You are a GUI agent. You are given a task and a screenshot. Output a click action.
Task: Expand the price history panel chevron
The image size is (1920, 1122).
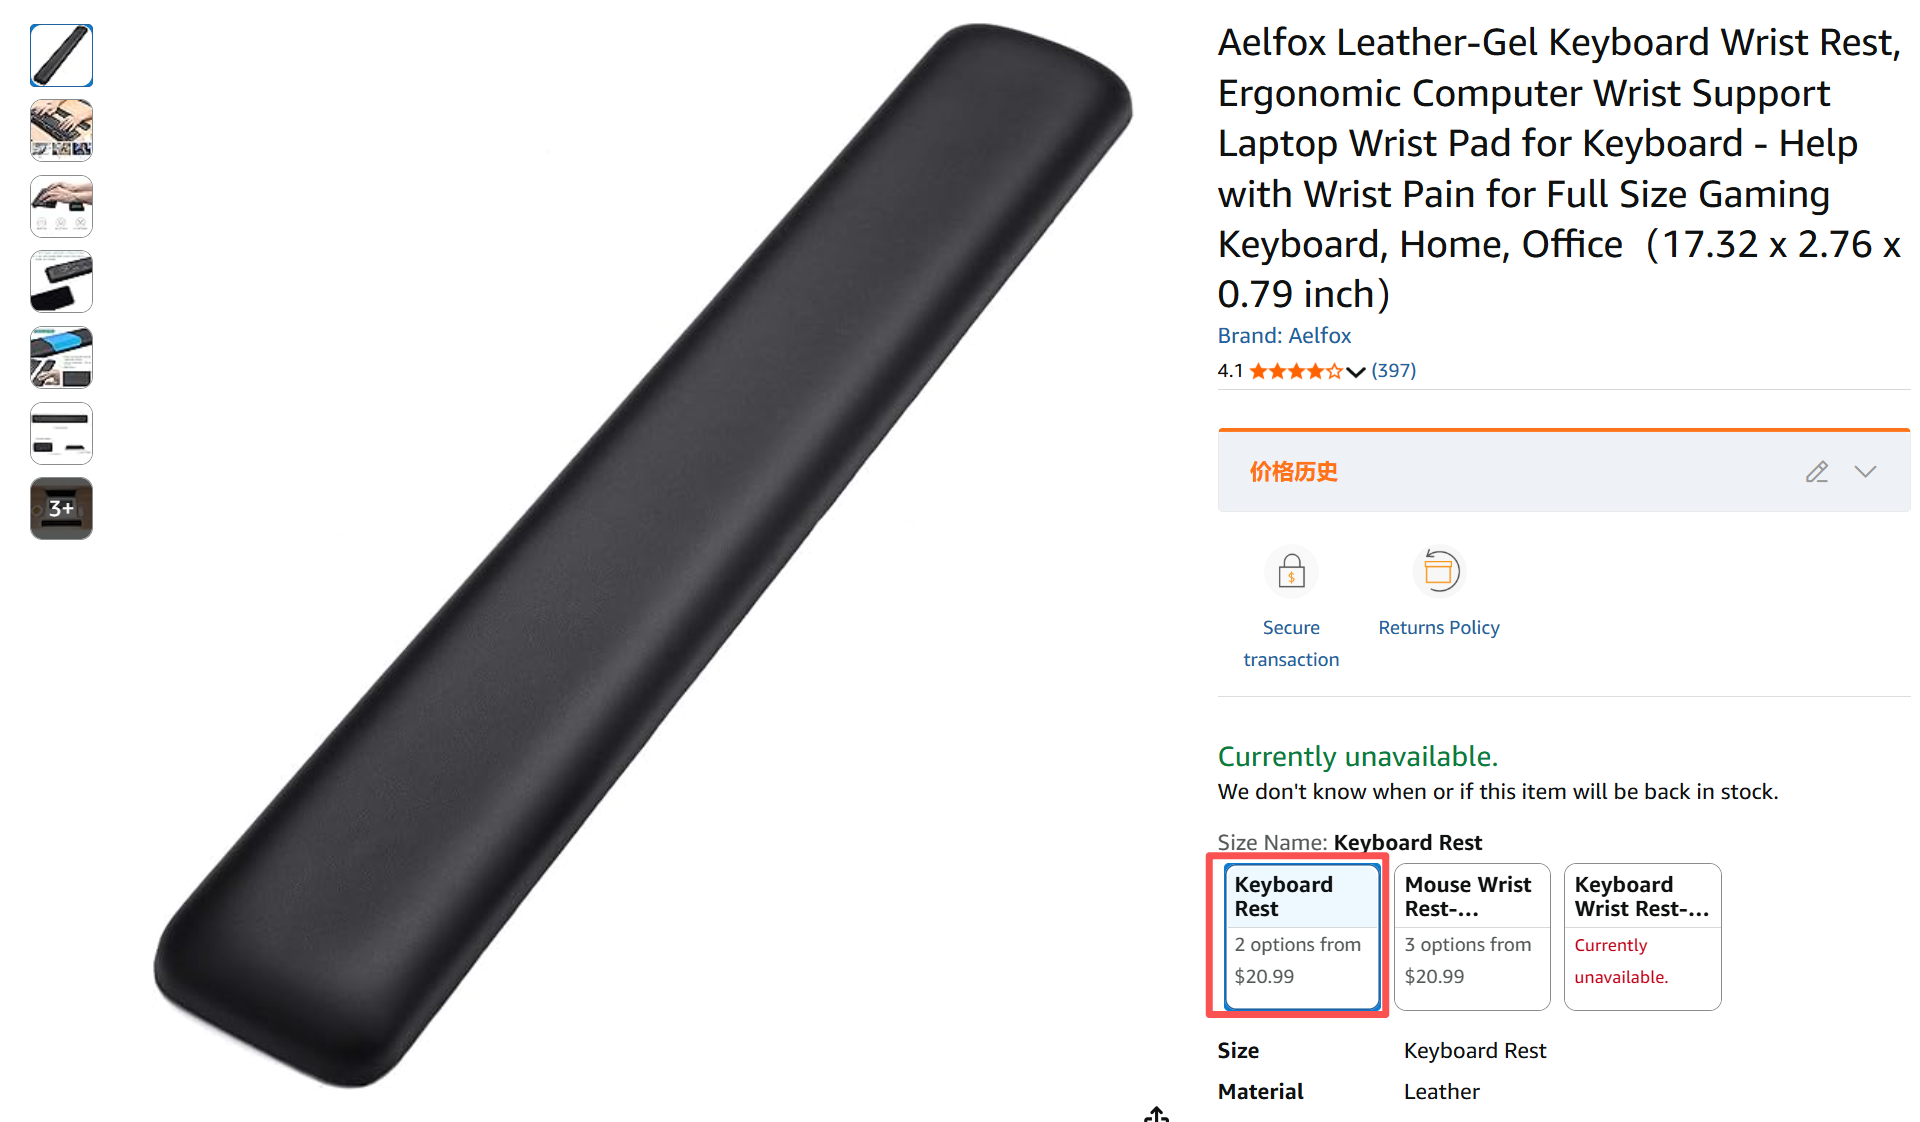click(1865, 472)
